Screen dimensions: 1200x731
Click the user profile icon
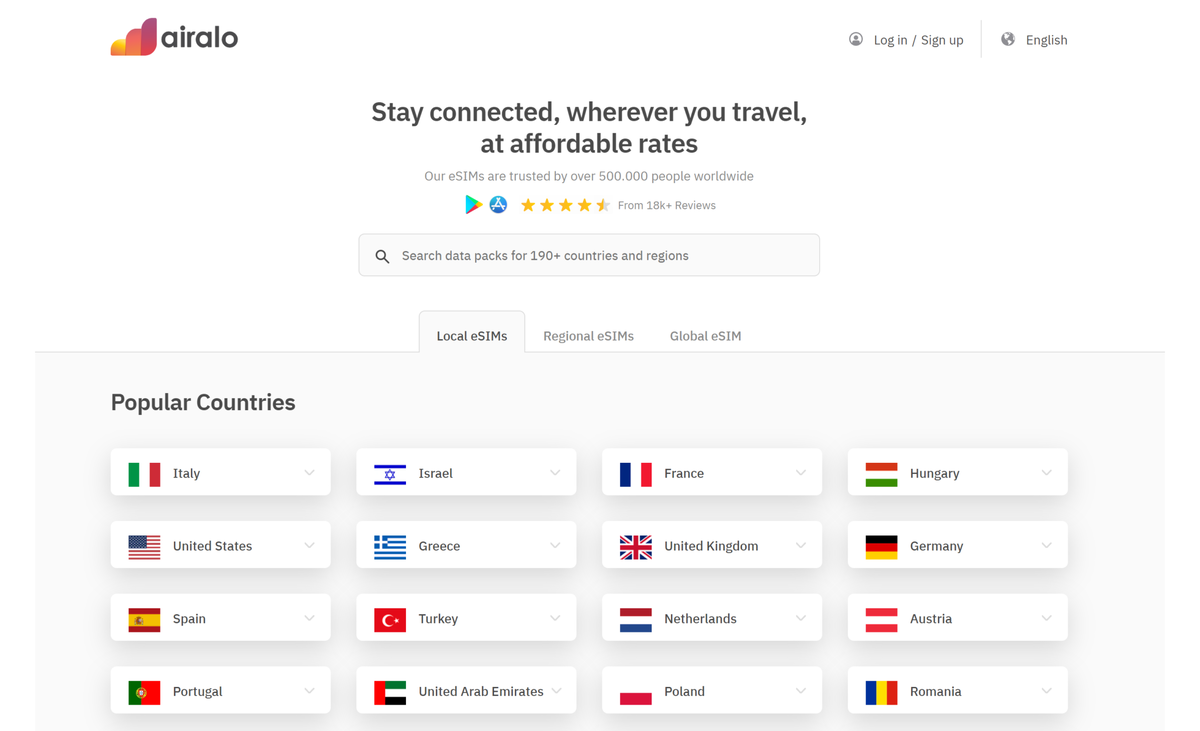coord(856,39)
